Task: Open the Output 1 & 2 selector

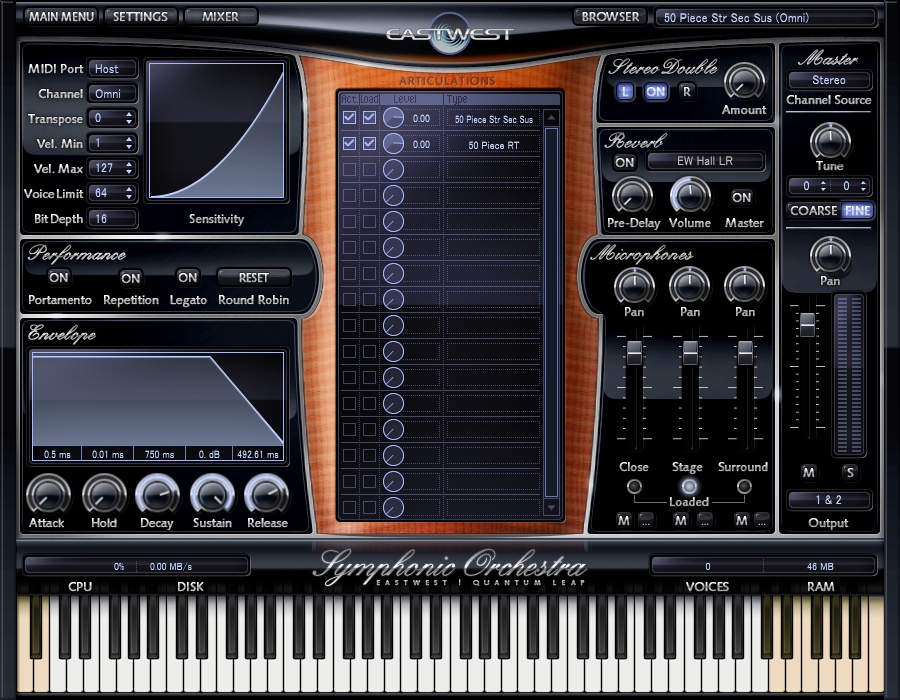Action: click(829, 500)
